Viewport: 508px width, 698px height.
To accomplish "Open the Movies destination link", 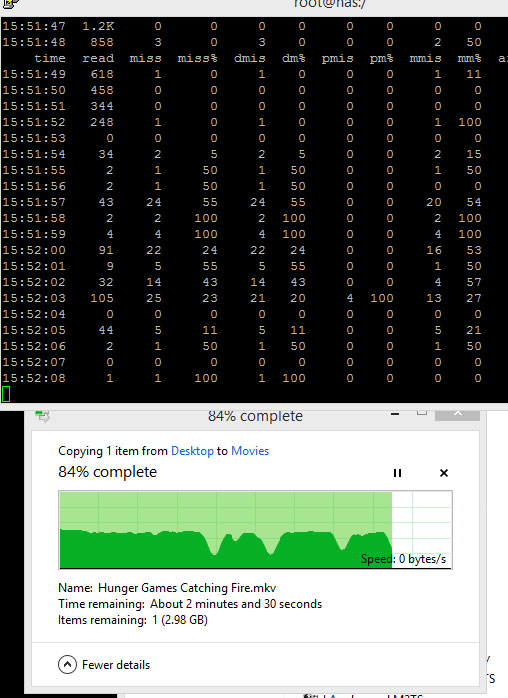I will tap(250, 451).
